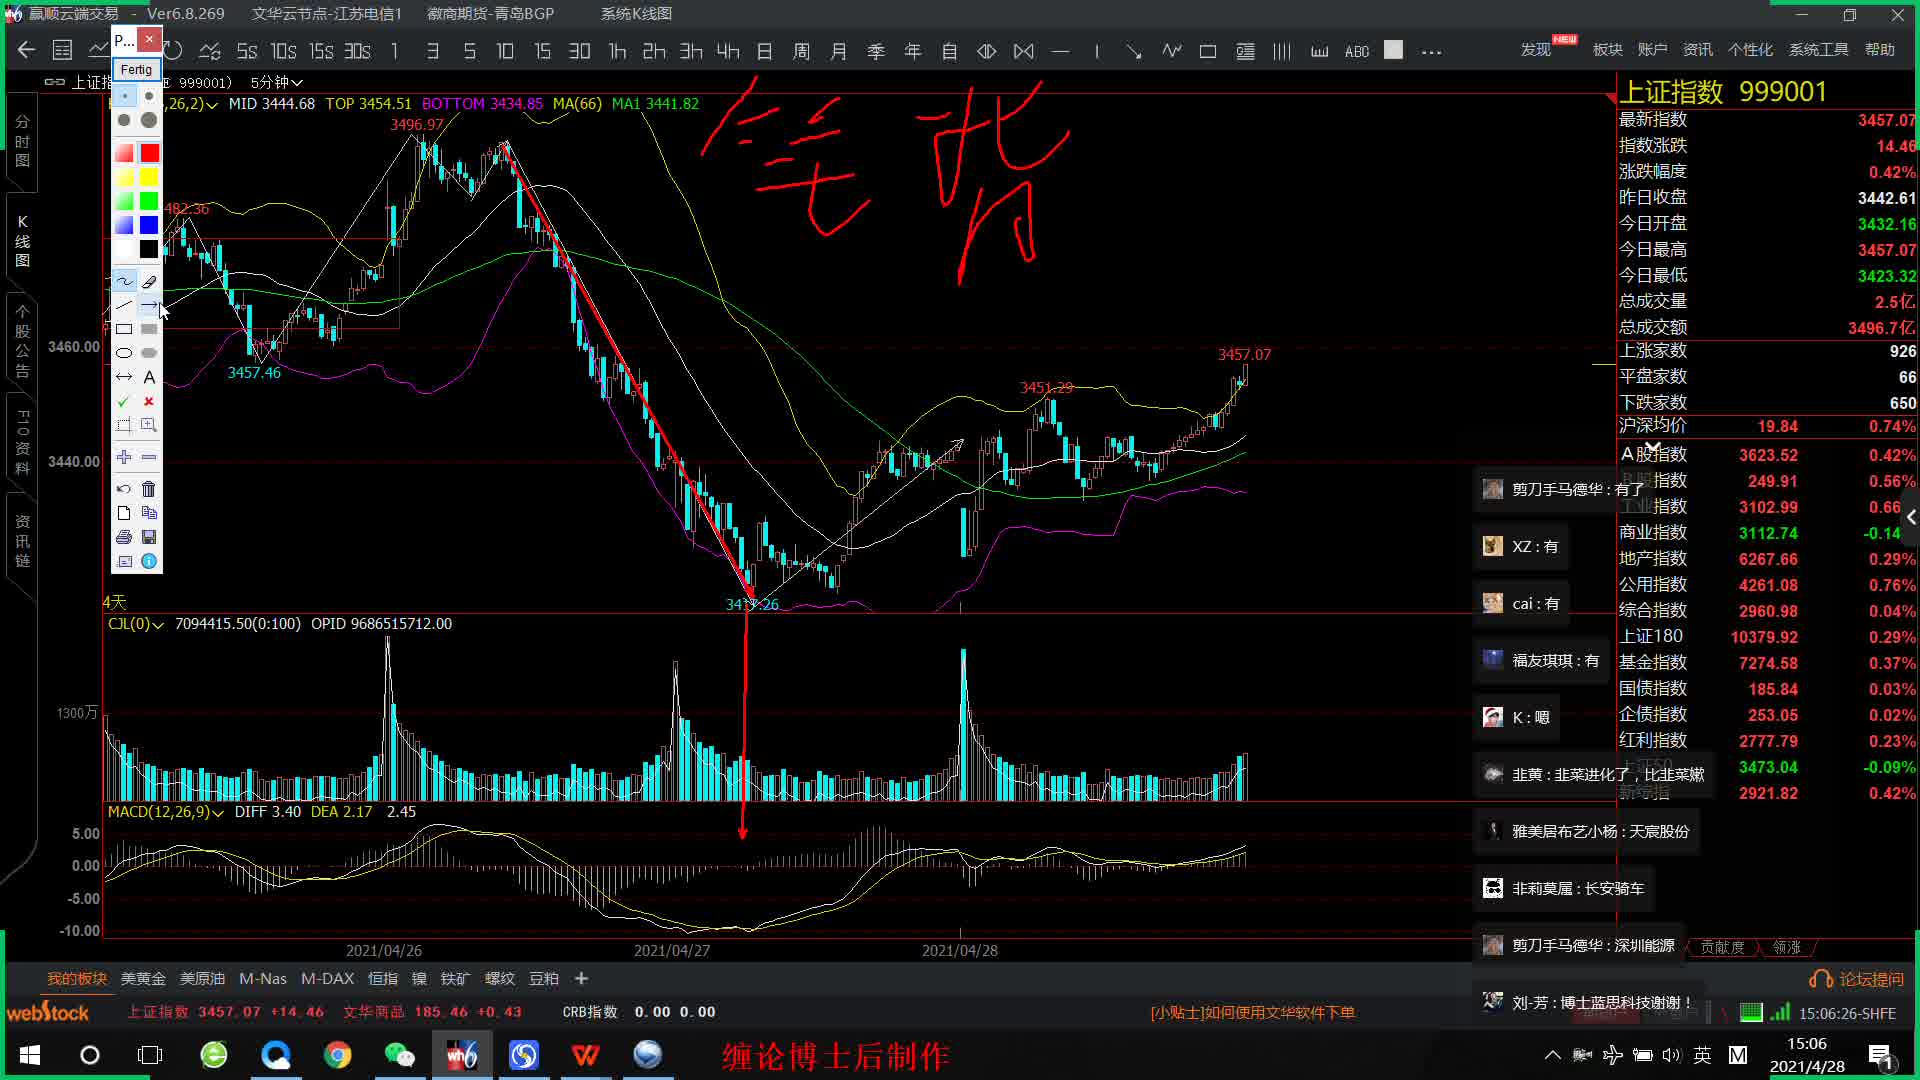Open the F10资料 side tab
The image size is (1920, 1080).
(x=22, y=440)
